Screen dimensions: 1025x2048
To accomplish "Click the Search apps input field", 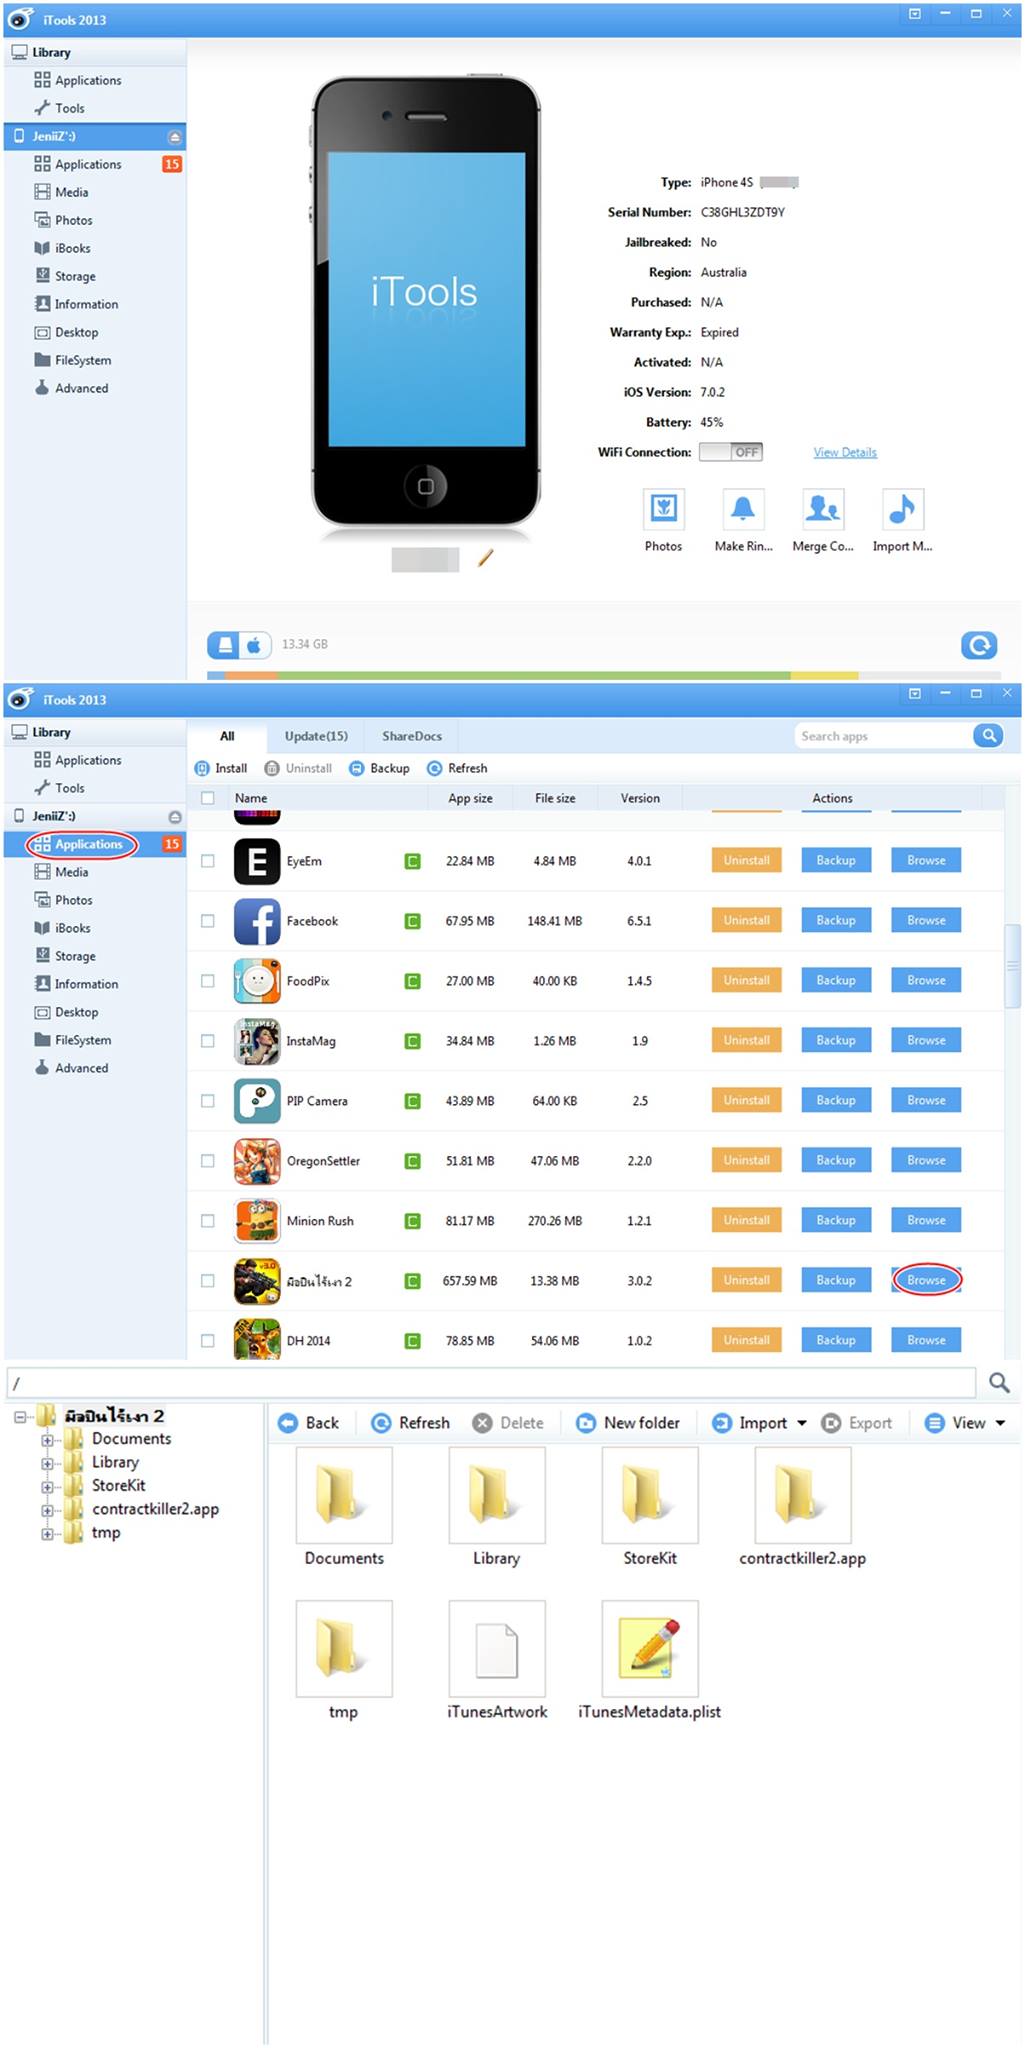I will (x=884, y=736).
